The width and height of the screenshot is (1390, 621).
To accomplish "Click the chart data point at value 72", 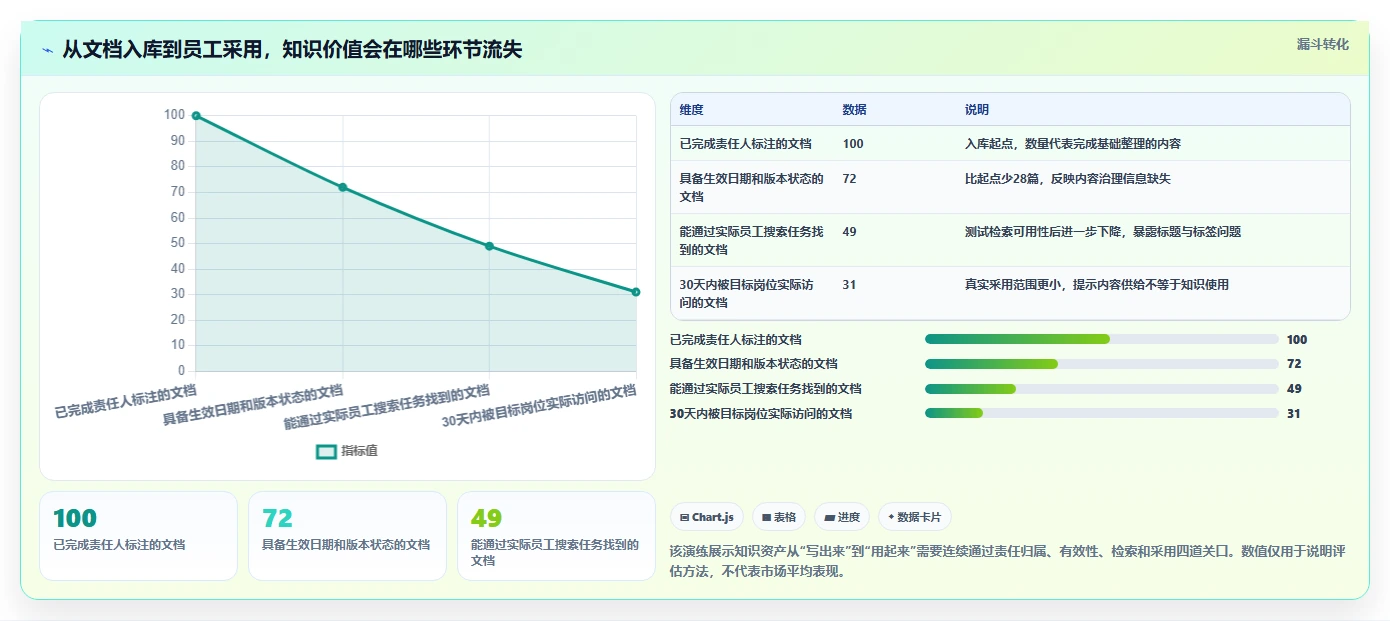I will coord(342,187).
